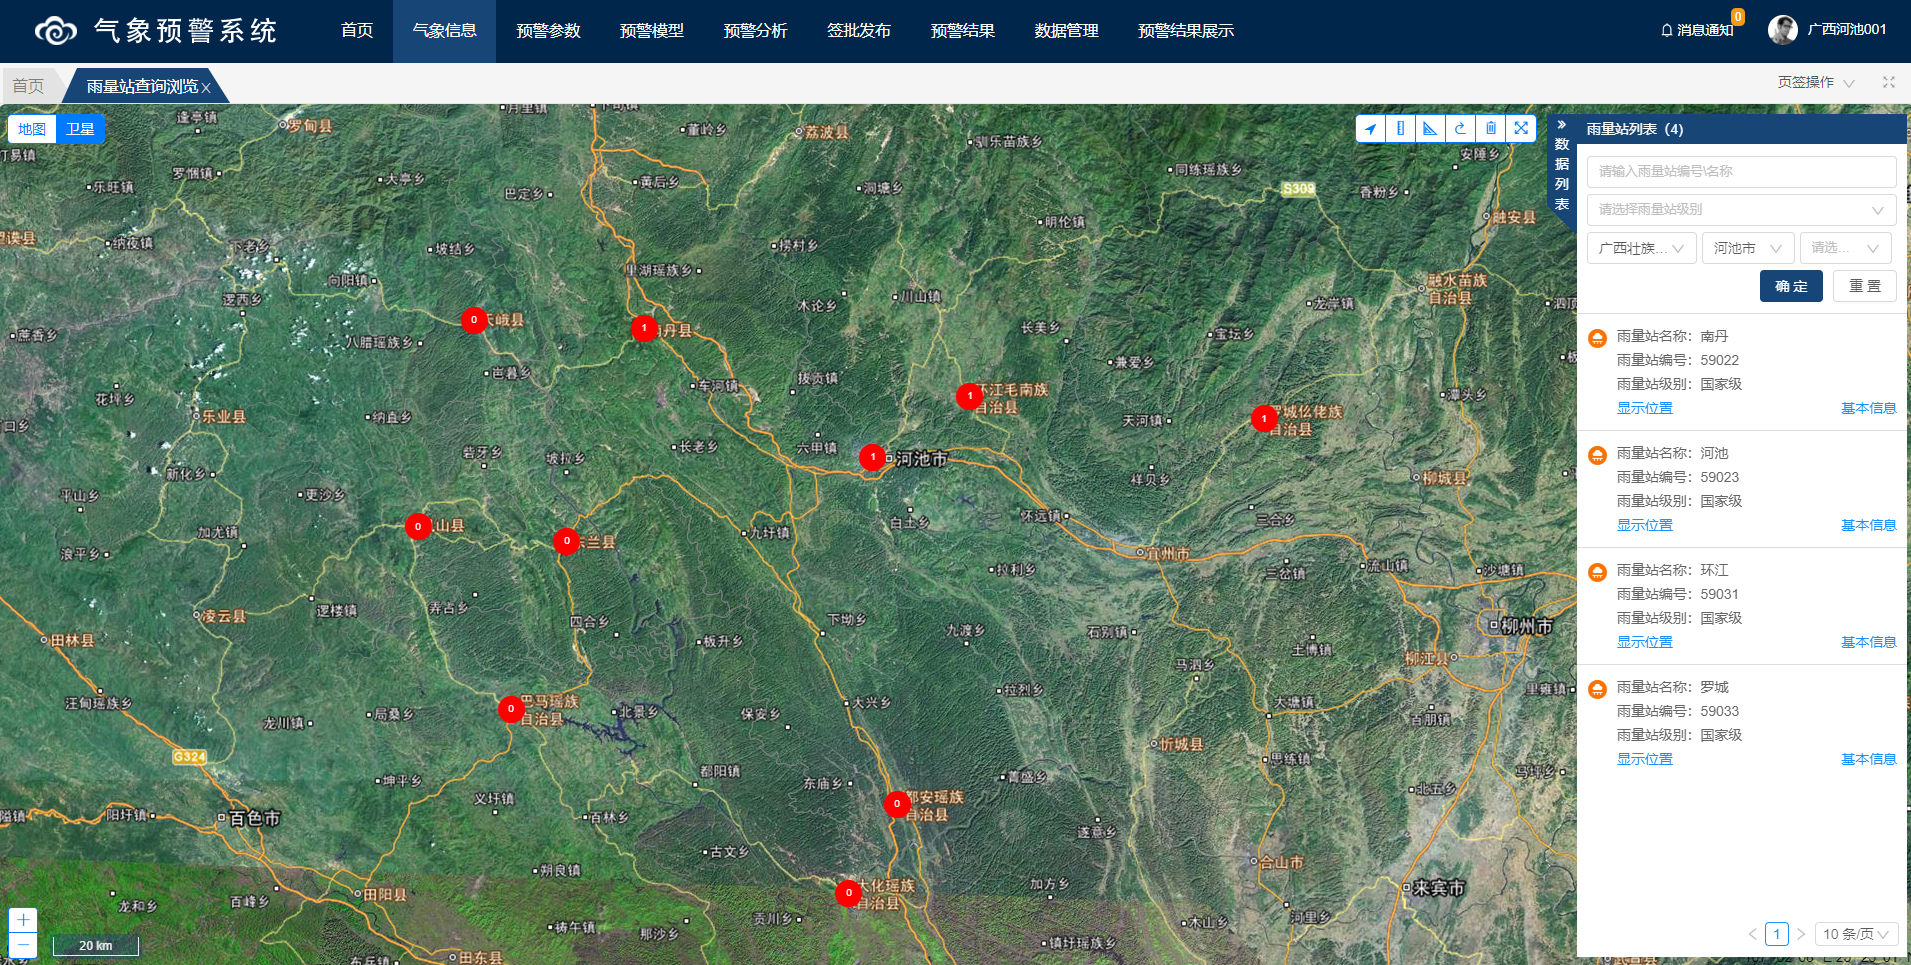
Task: Click the red marker at 大化瑶族自治县
Action: coord(849,893)
